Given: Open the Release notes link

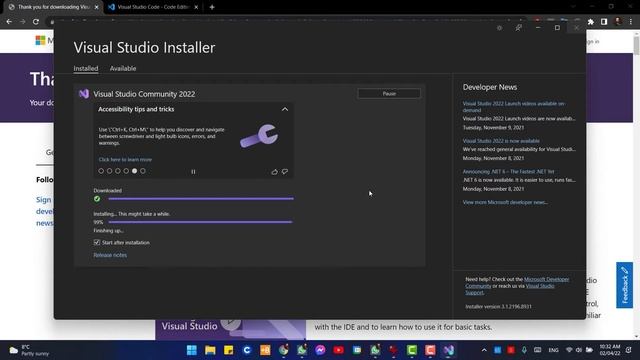Looking at the screenshot, I should [x=110, y=255].
